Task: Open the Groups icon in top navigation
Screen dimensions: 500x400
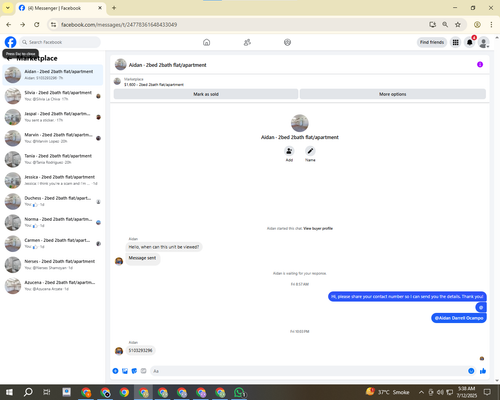Action: (x=287, y=42)
